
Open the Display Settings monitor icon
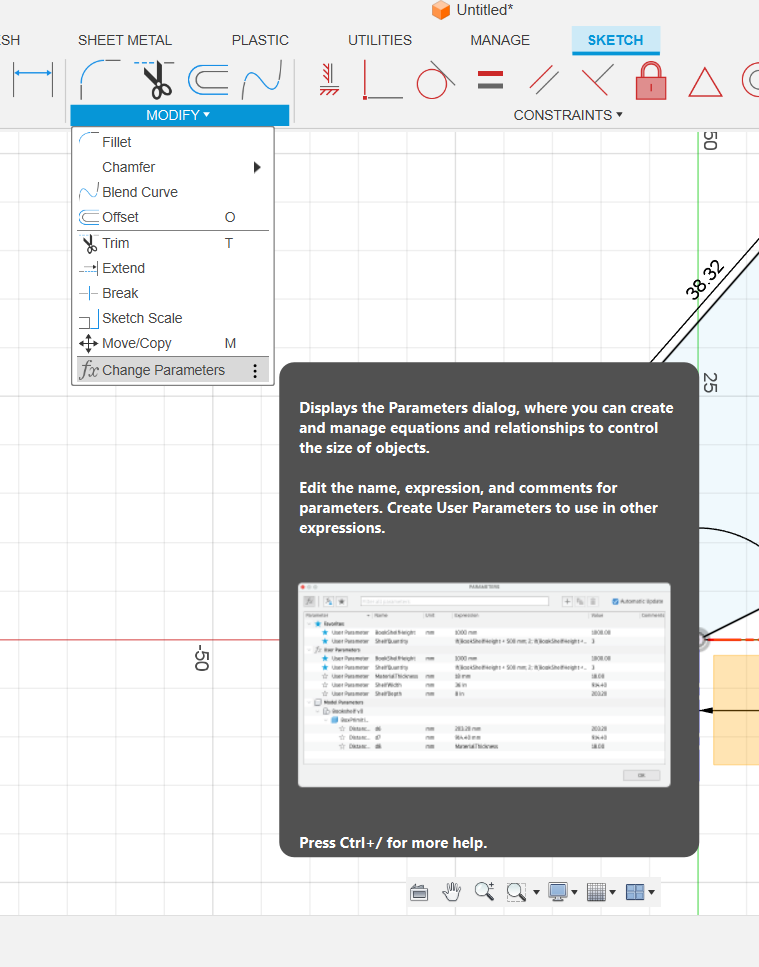tap(558, 892)
